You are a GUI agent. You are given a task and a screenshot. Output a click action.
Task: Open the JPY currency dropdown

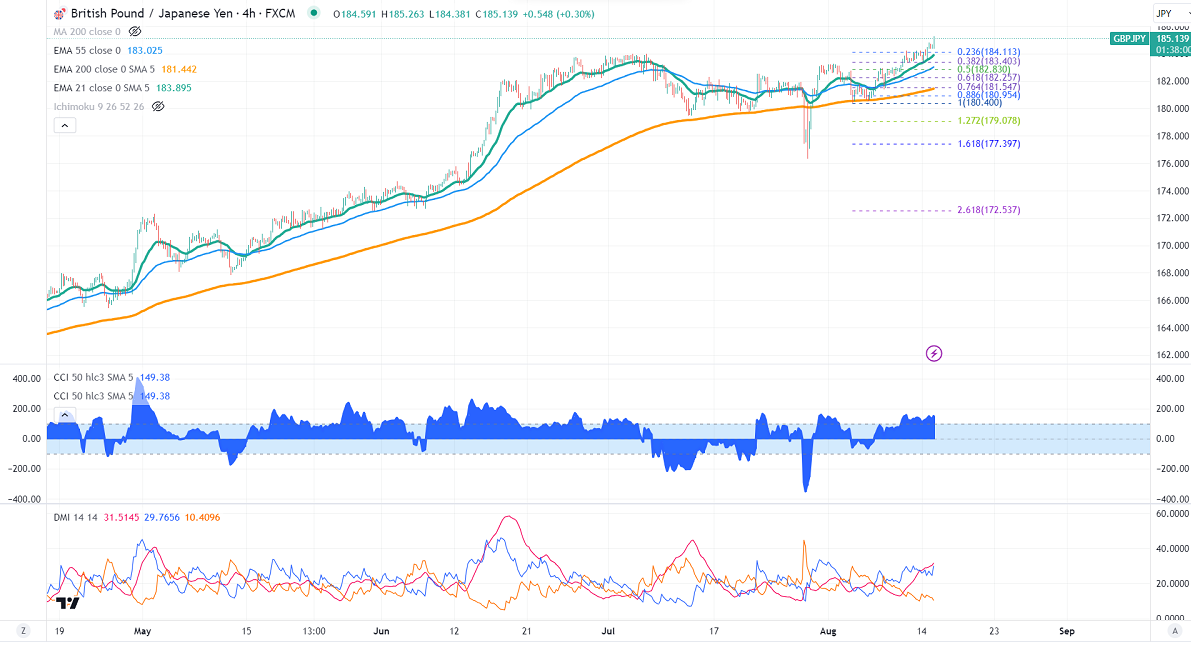[x=1172, y=14]
